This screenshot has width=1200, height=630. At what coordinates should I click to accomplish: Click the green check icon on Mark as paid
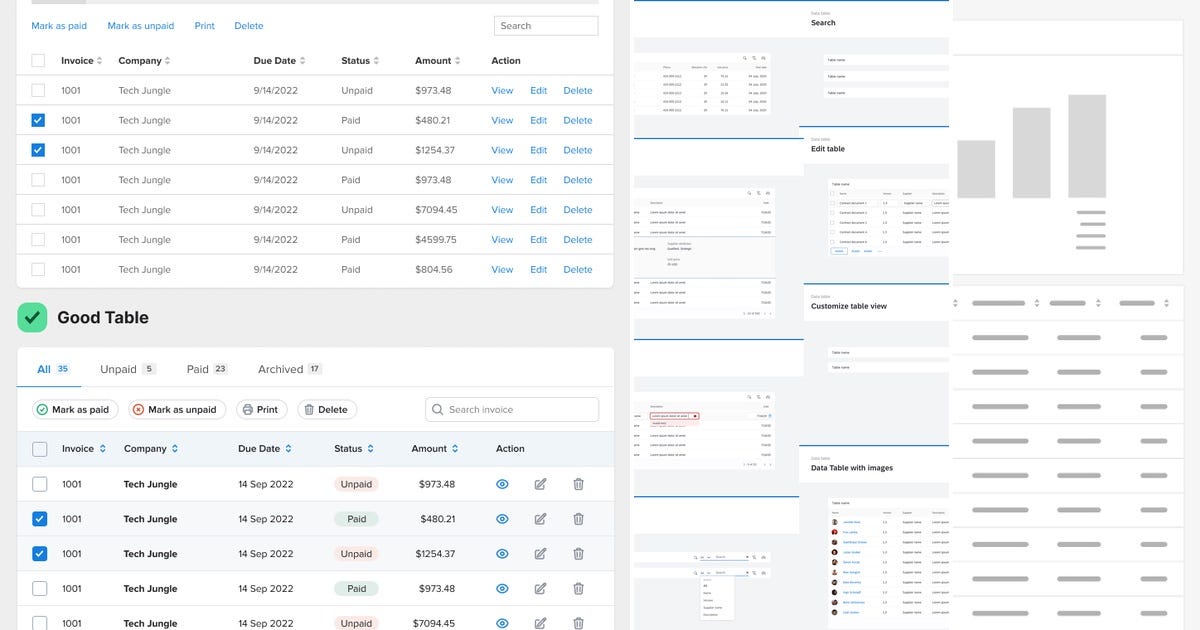click(40, 409)
